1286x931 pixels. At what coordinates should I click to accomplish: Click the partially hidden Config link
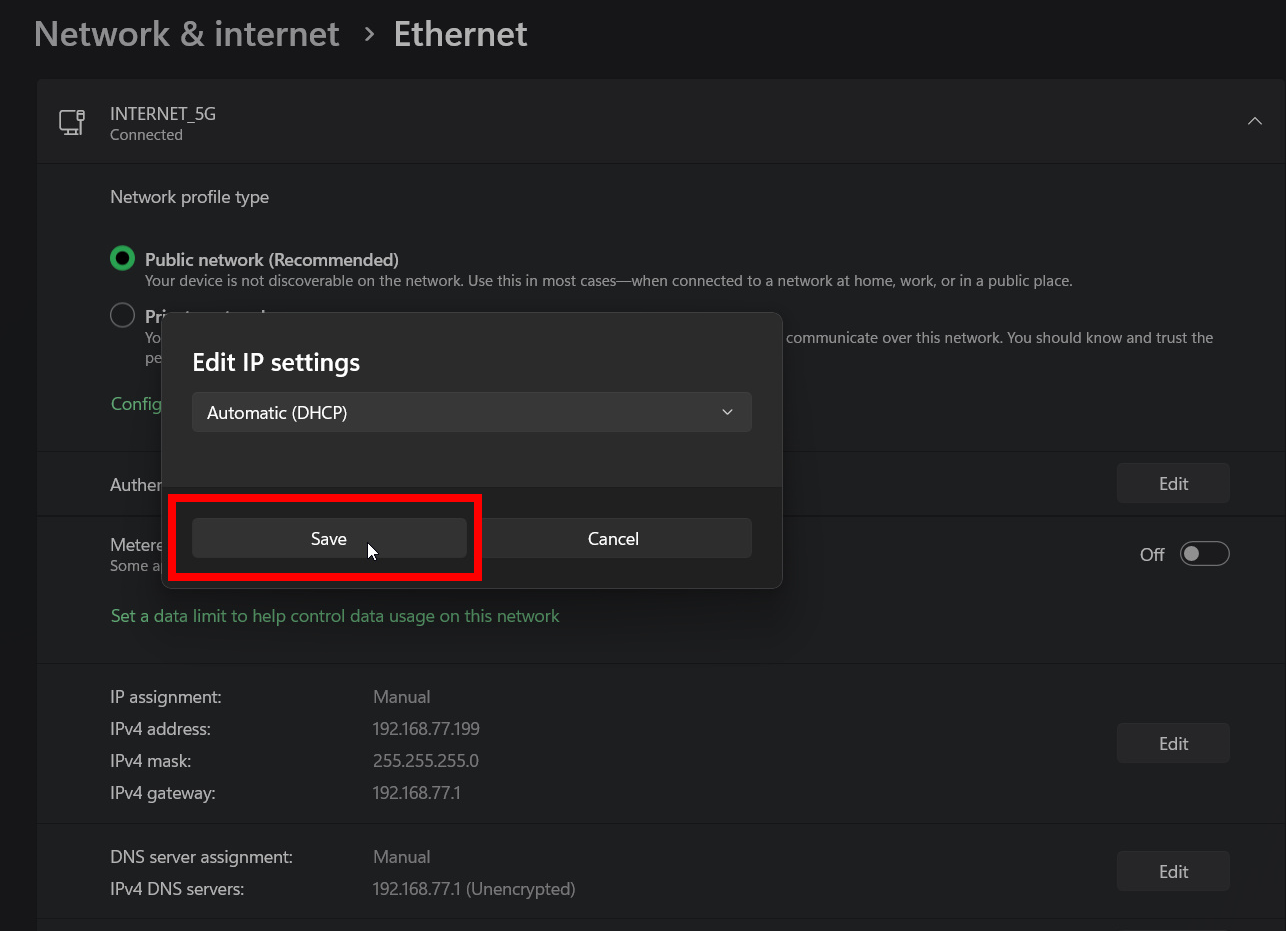pos(136,403)
